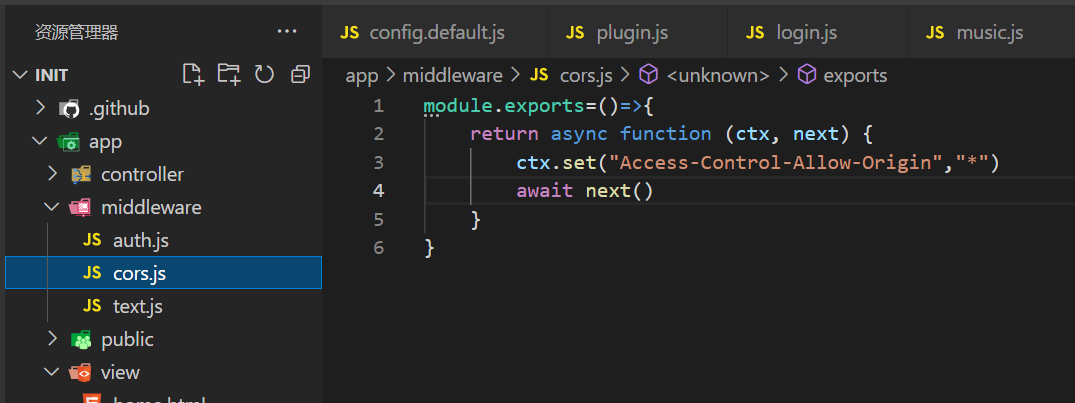Click the New Folder icon in explorer header
The image size is (1075, 403).
[x=229, y=74]
